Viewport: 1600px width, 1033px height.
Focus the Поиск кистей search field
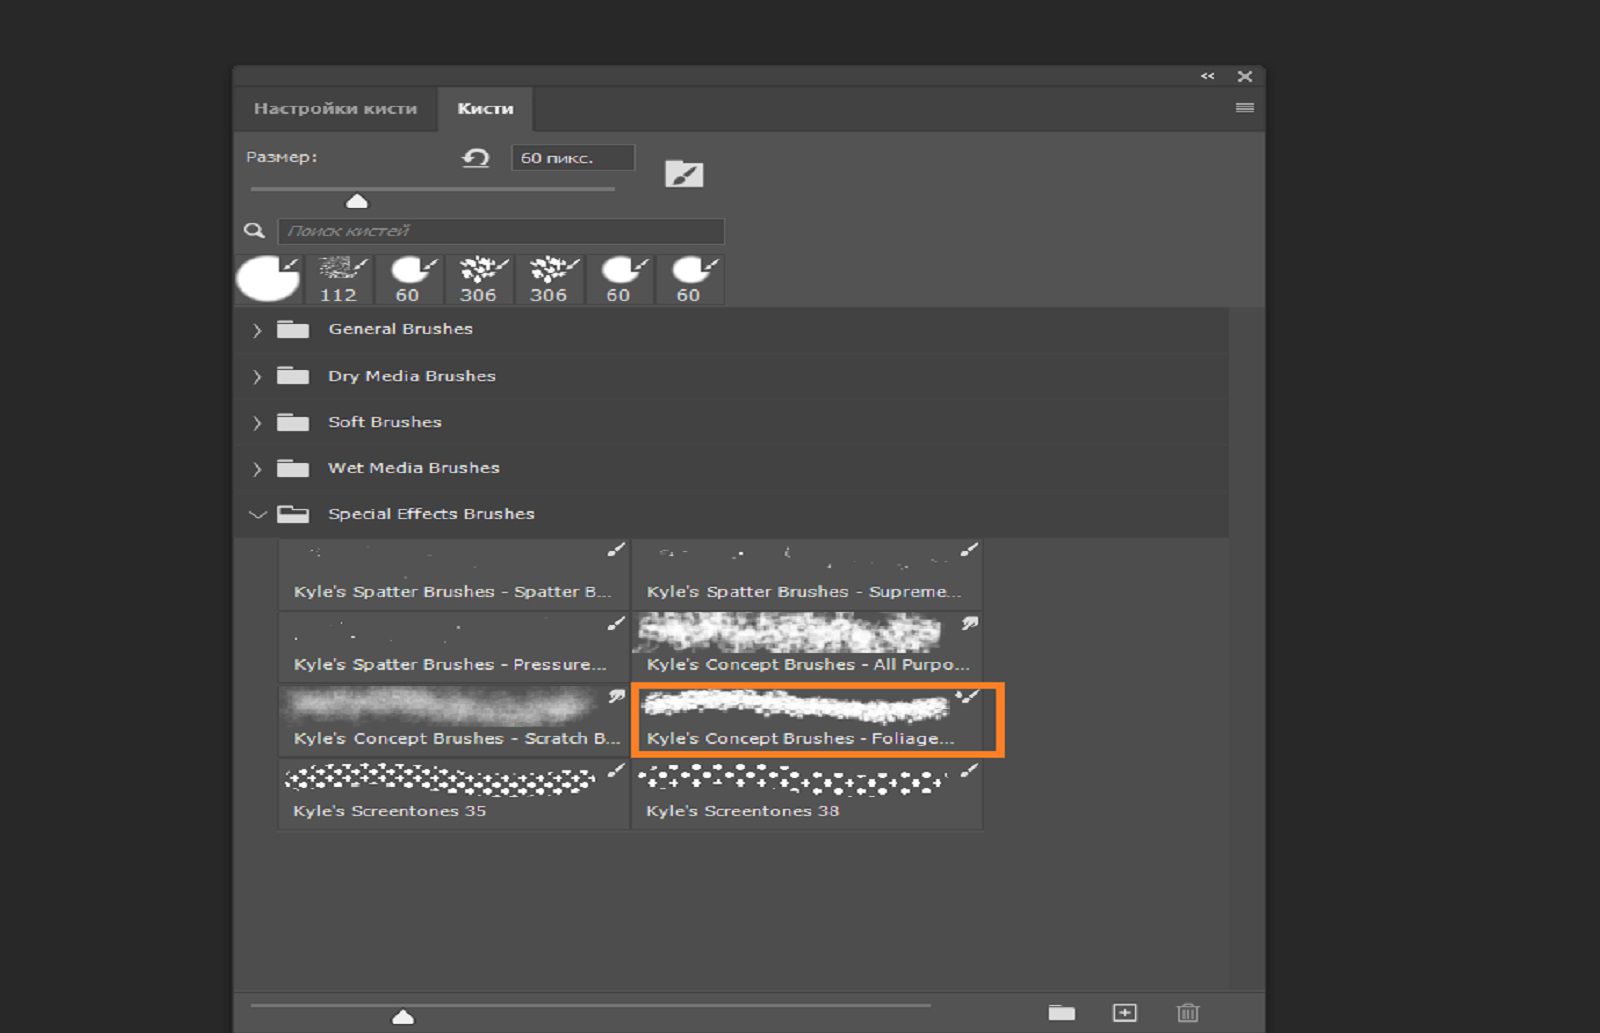click(x=501, y=231)
